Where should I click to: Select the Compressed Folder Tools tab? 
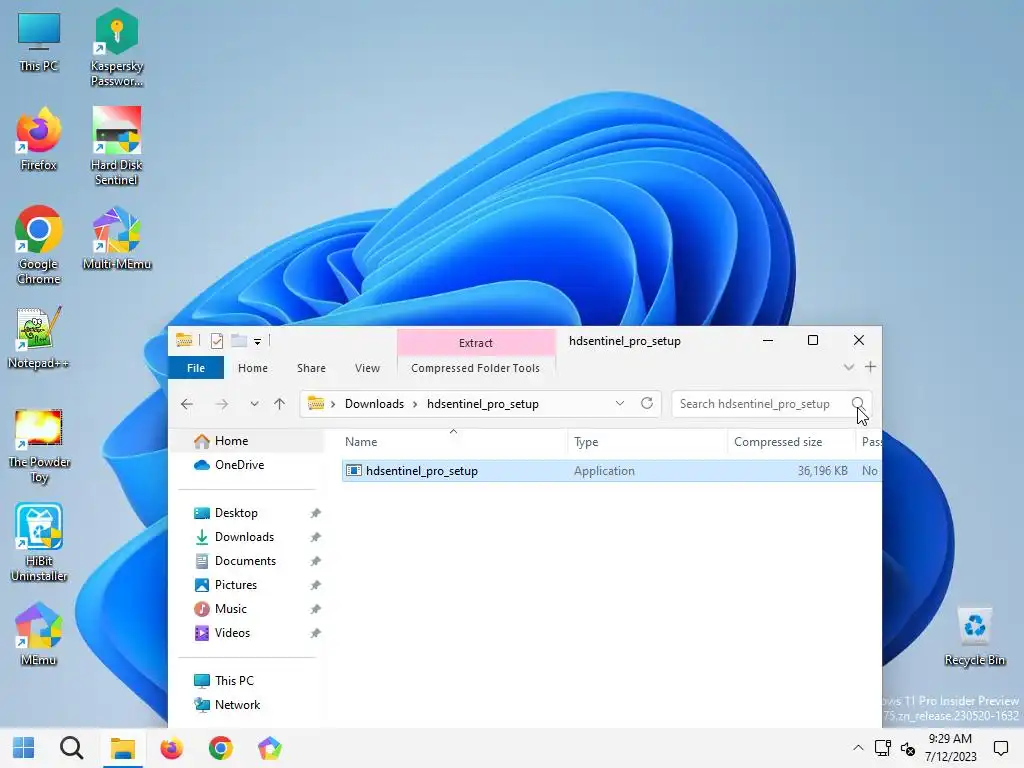(475, 368)
